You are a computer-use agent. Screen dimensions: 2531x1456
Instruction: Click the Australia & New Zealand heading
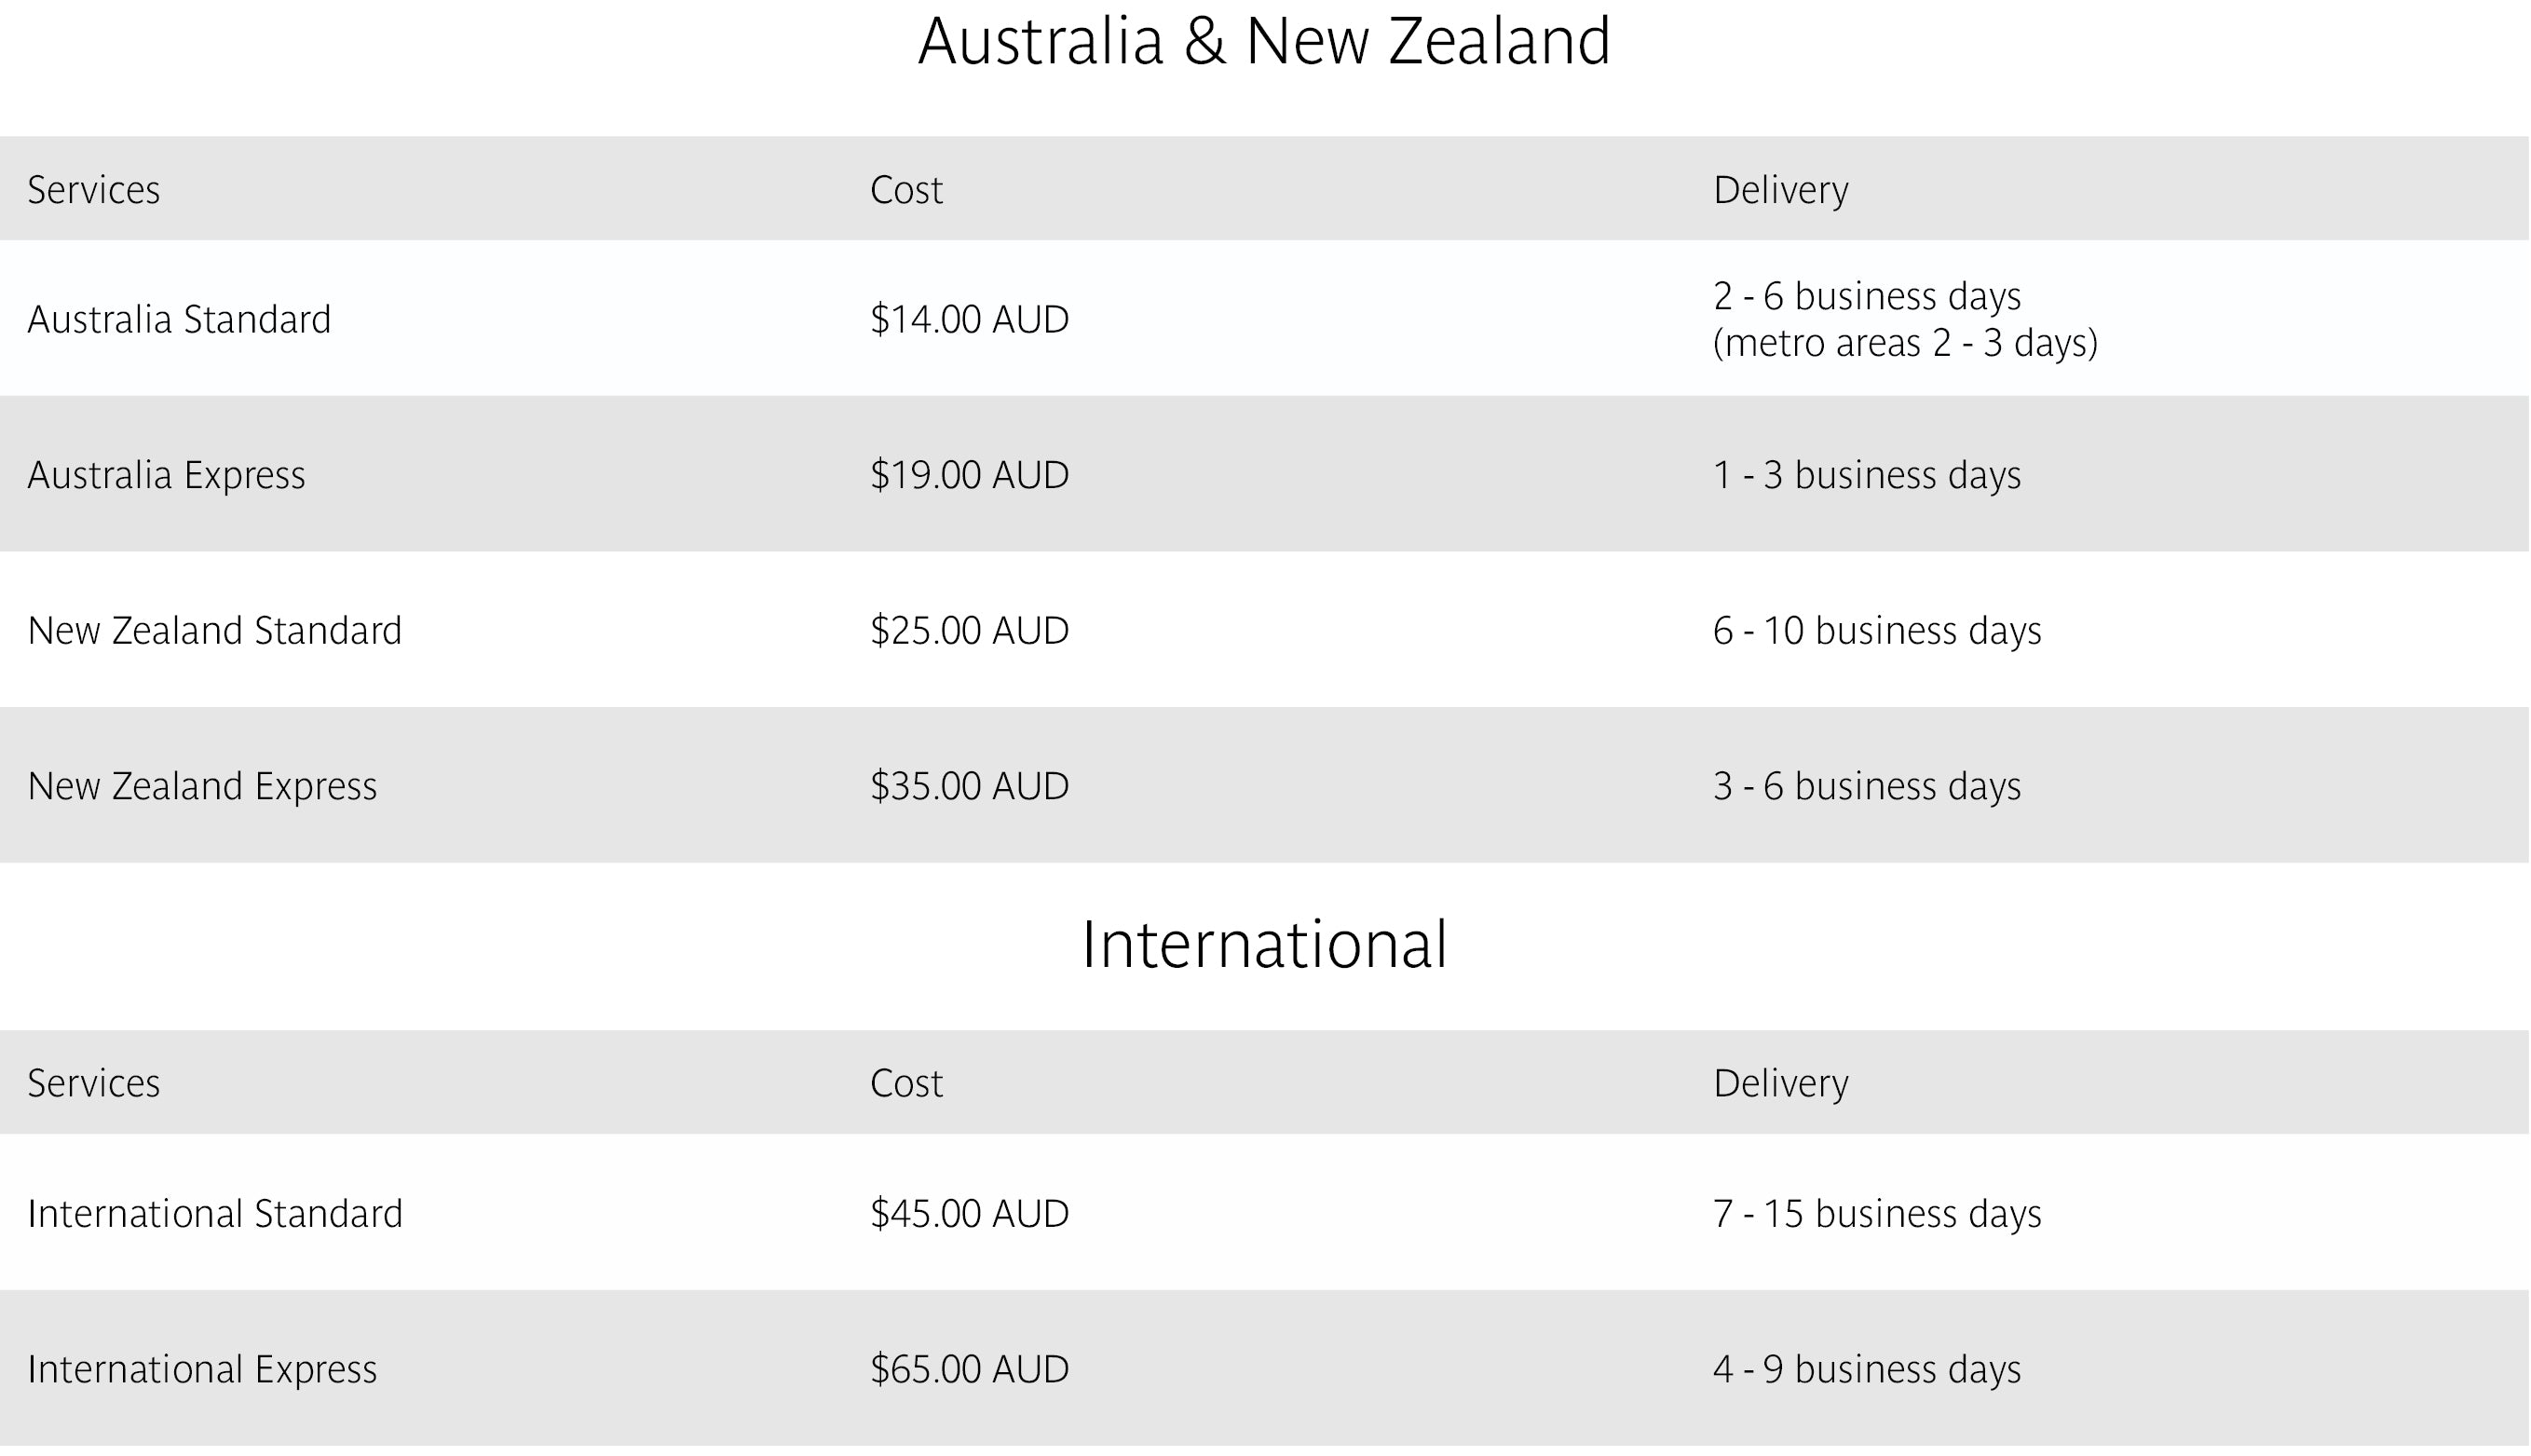(1264, 43)
